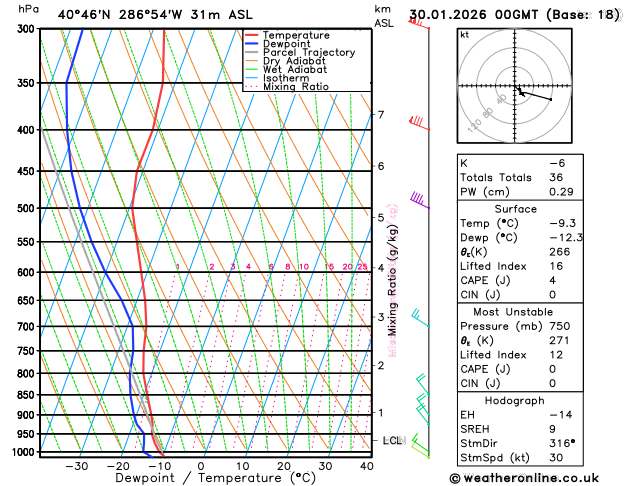Click the Surface section heading
Image resolution: width=629 pixels, height=486 pixels.
pyautogui.click(x=515, y=209)
